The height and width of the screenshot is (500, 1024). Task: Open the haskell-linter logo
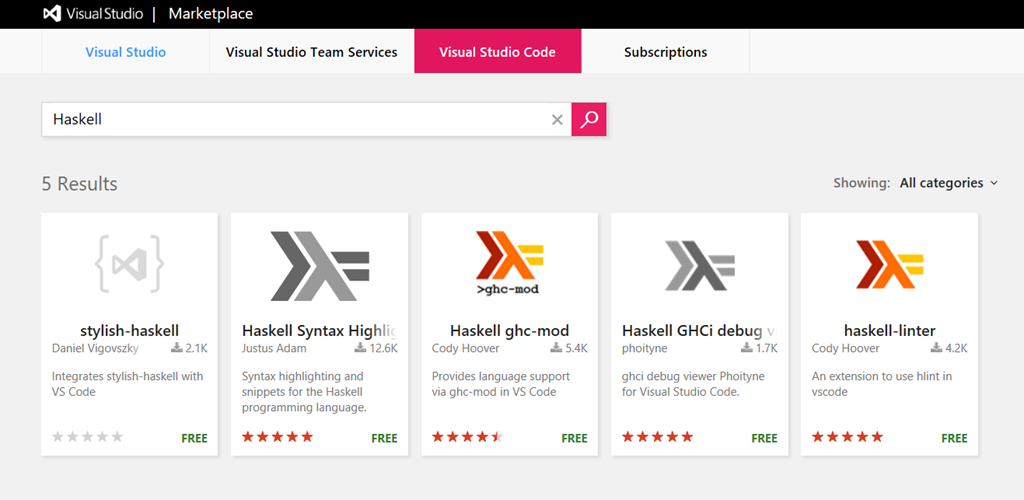(889, 264)
